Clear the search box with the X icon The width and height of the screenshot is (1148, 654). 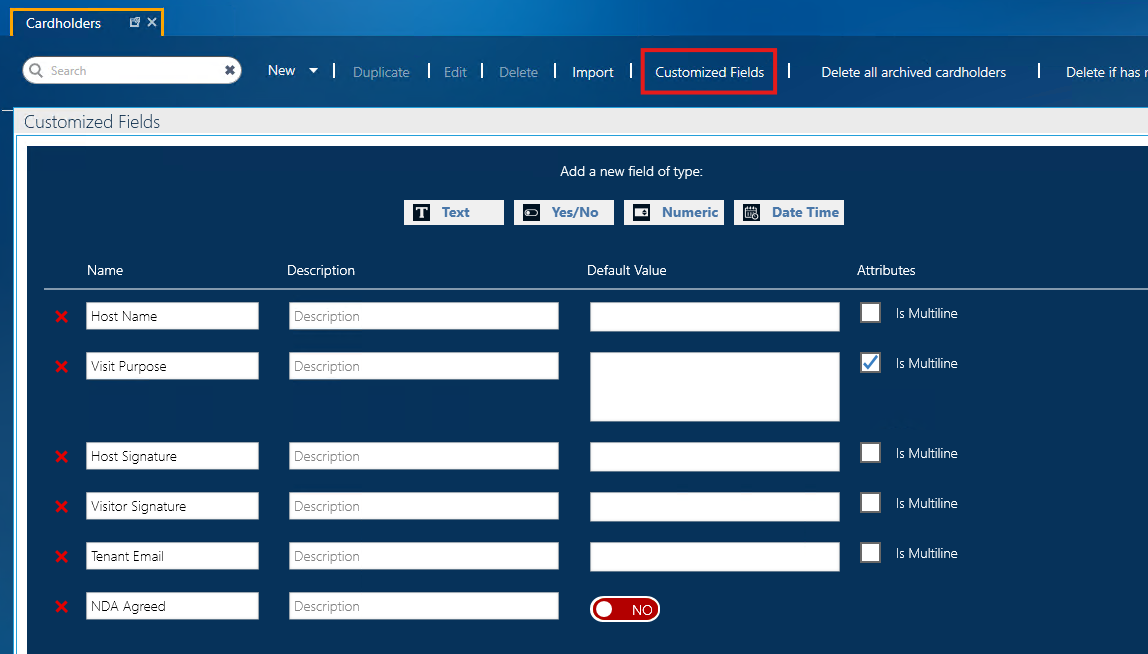[x=229, y=70]
